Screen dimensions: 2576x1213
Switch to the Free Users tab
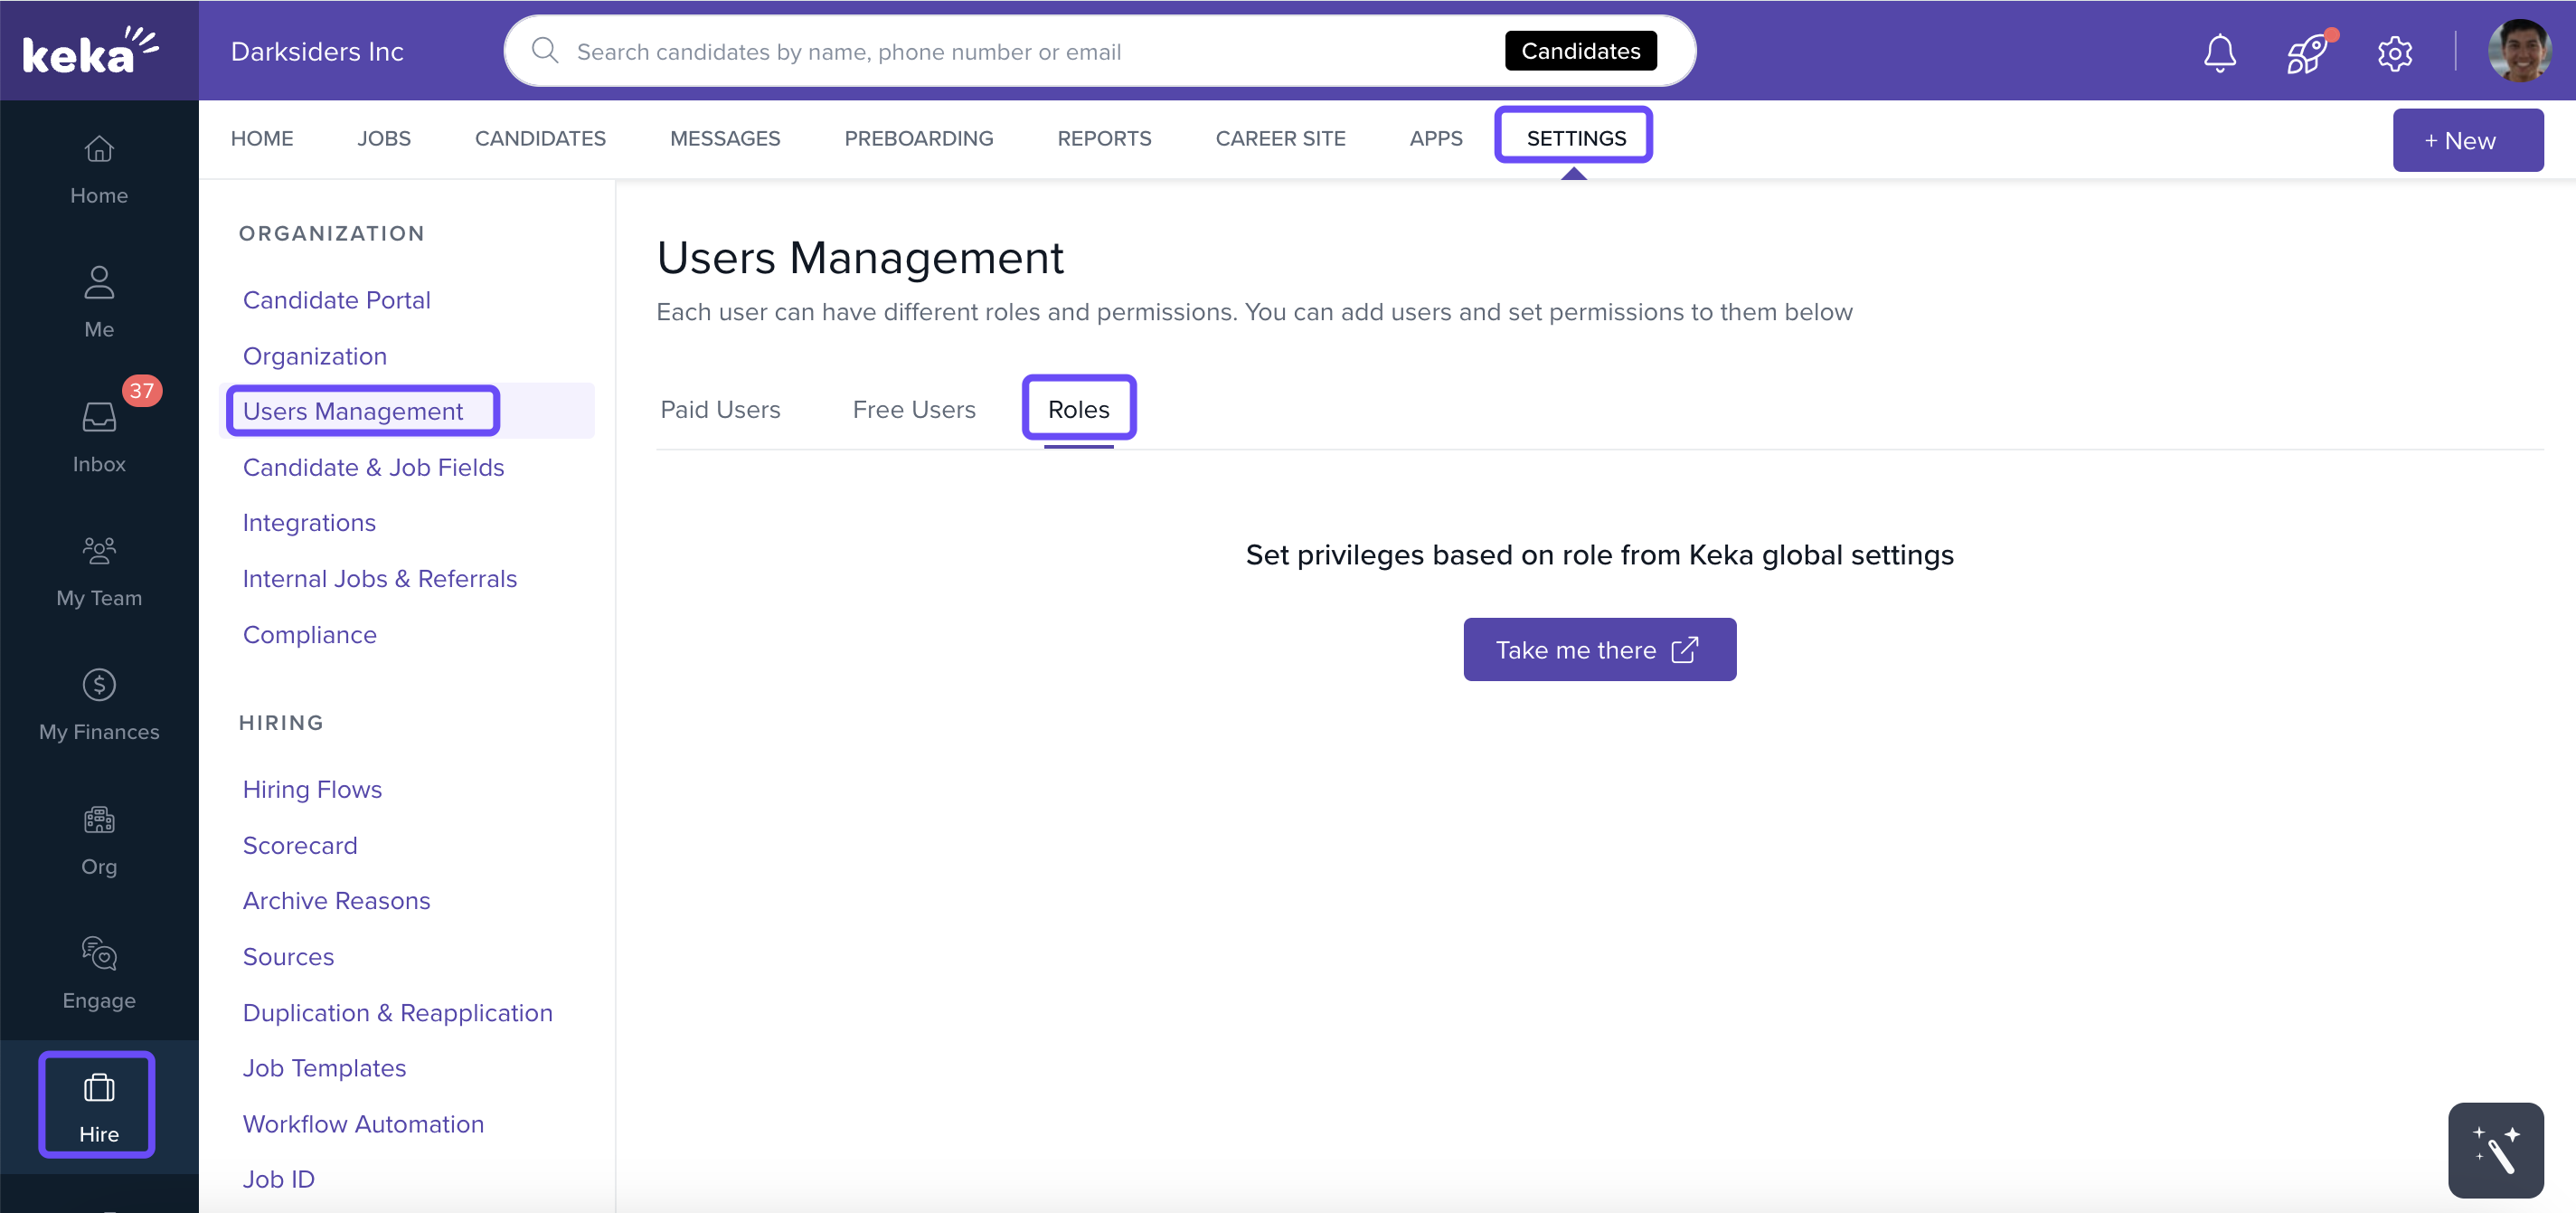pos(913,409)
